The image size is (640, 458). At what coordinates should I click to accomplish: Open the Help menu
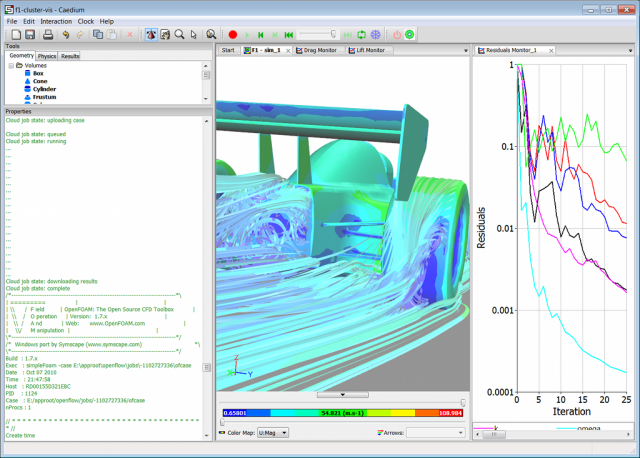pyautogui.click(x=107, y=21)
